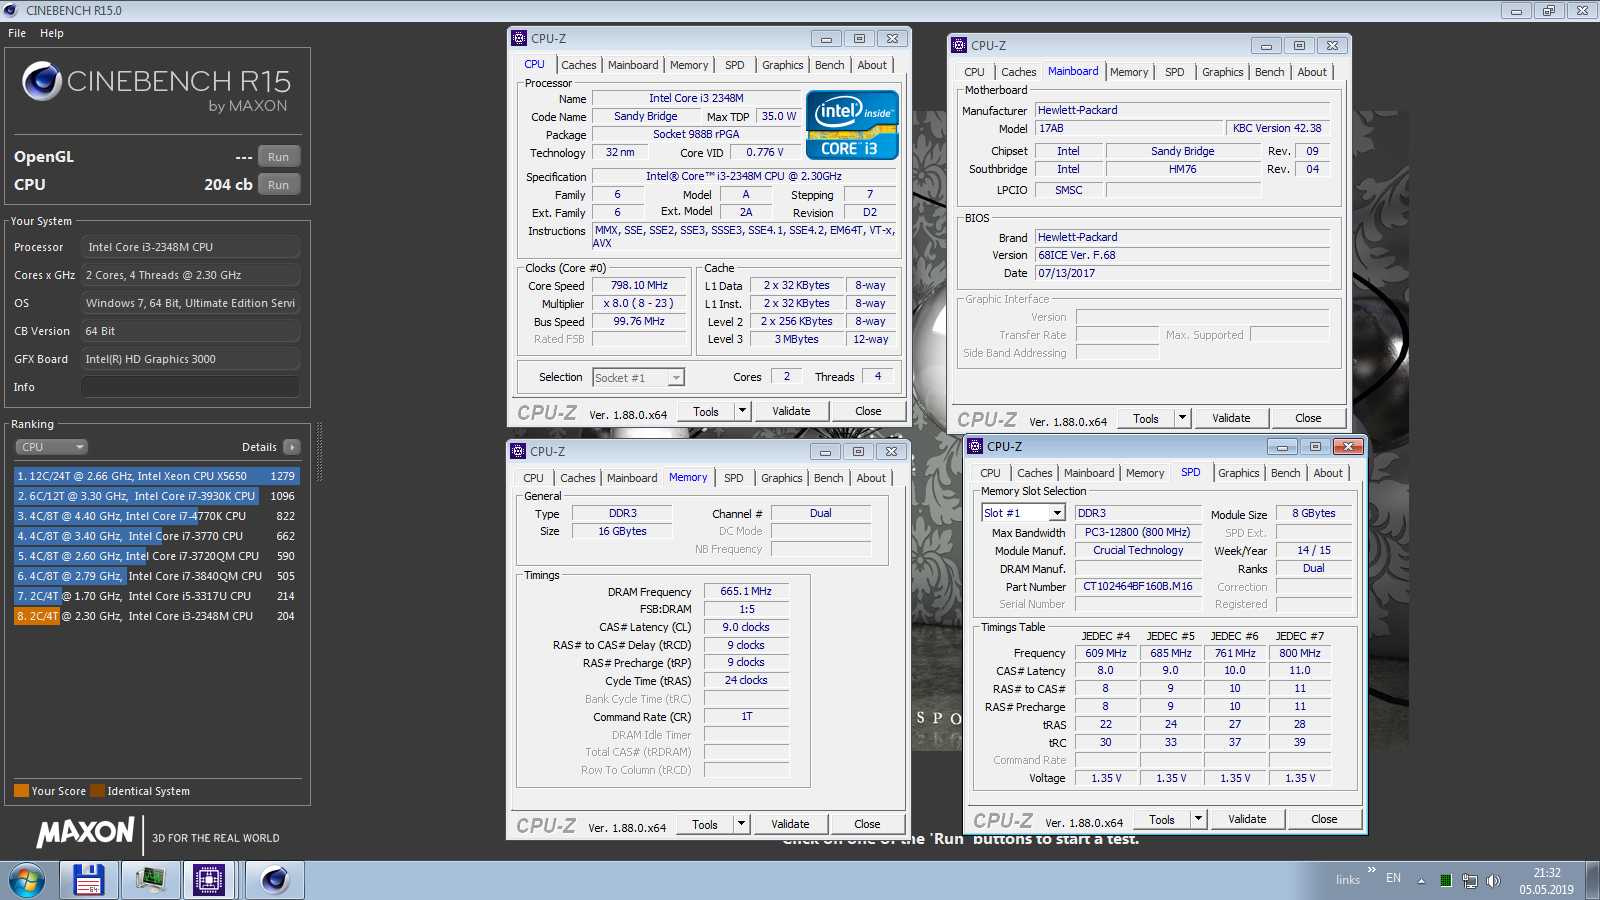This screenshot has width=1600, height=900.
Task: Click Tools button in Memory window
Action: click(x=705, y=824)
